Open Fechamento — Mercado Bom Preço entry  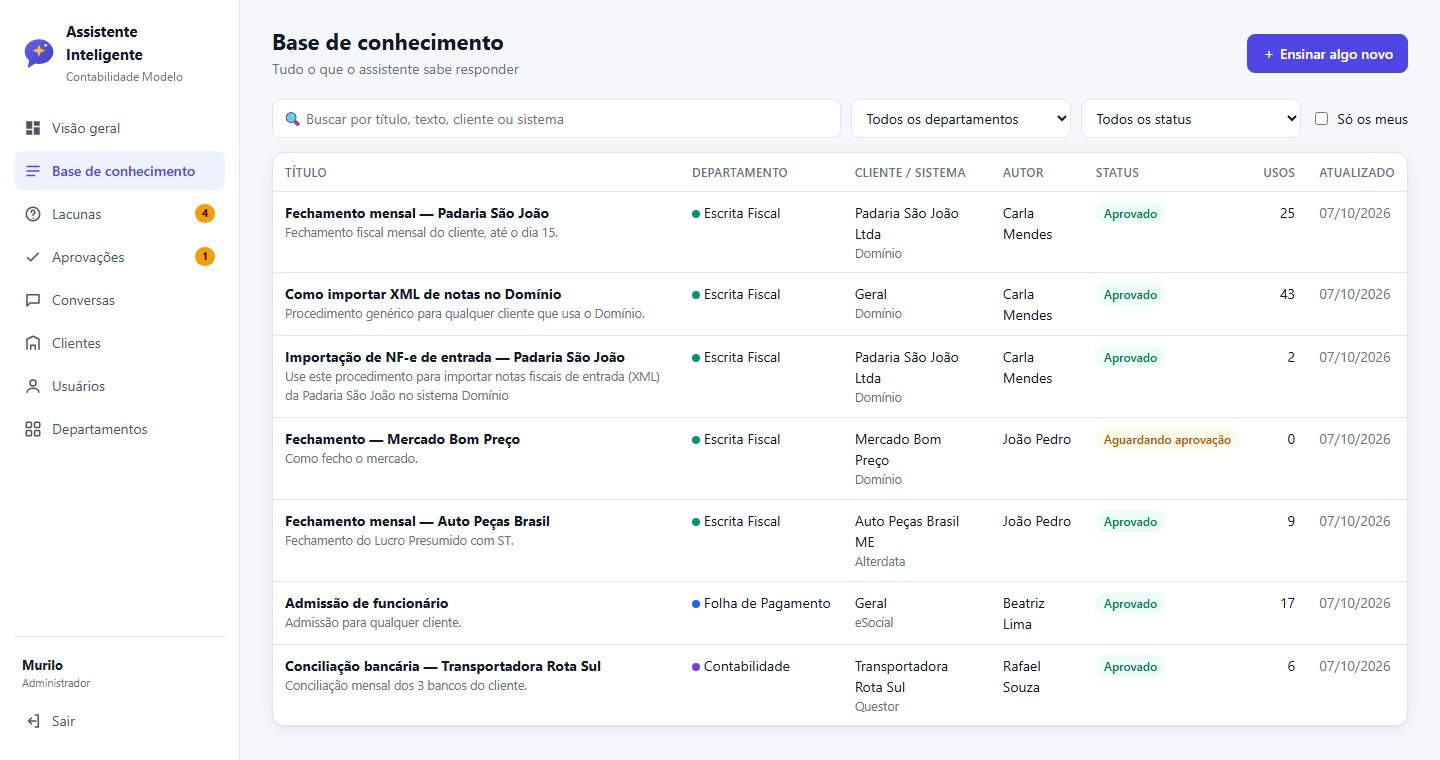click(402, 439)
